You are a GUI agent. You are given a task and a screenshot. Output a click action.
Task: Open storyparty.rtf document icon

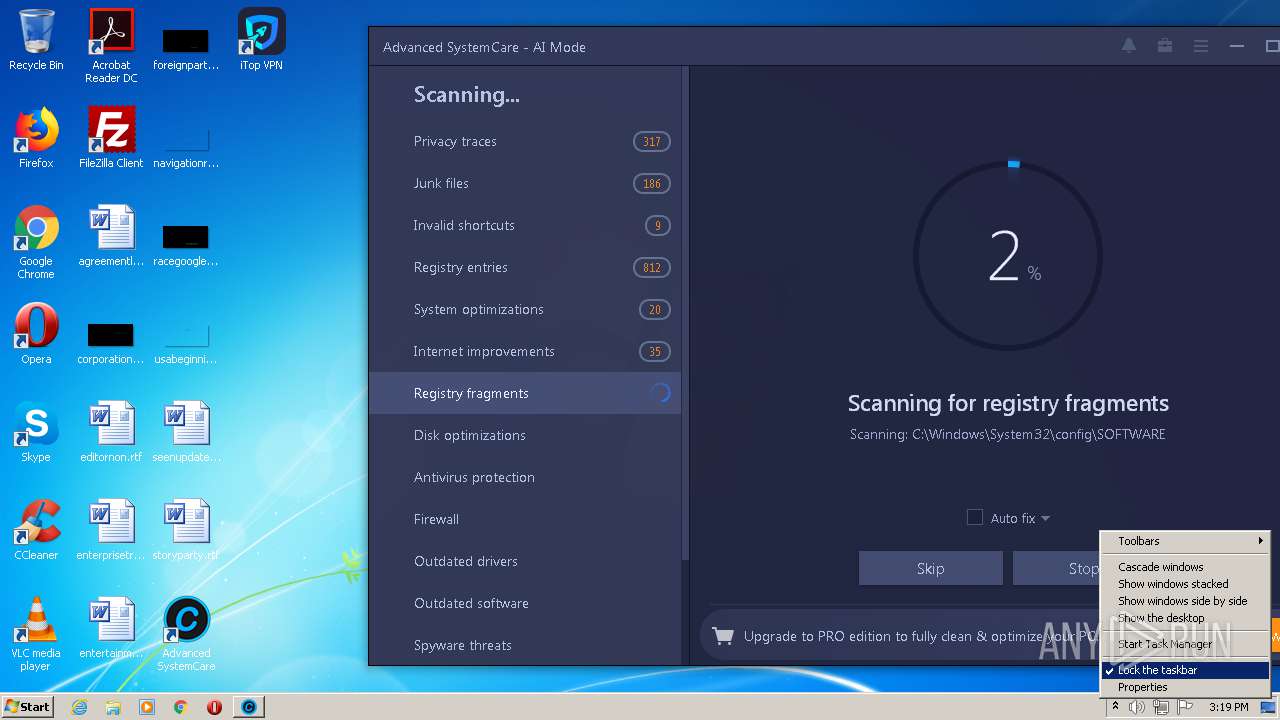coord(186,530)
